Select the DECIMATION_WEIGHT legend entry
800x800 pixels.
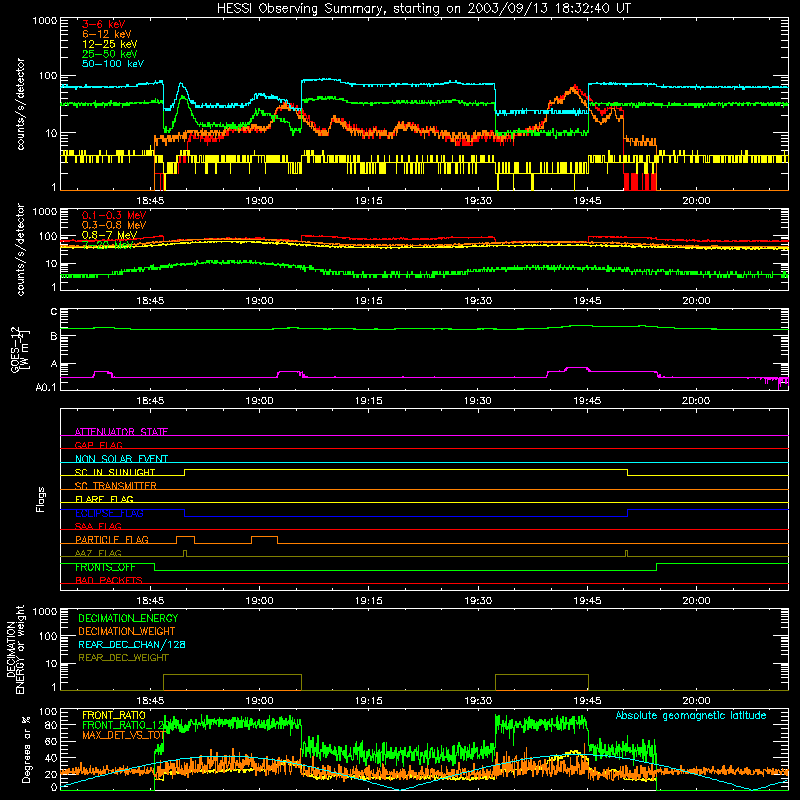pos(127,631)
